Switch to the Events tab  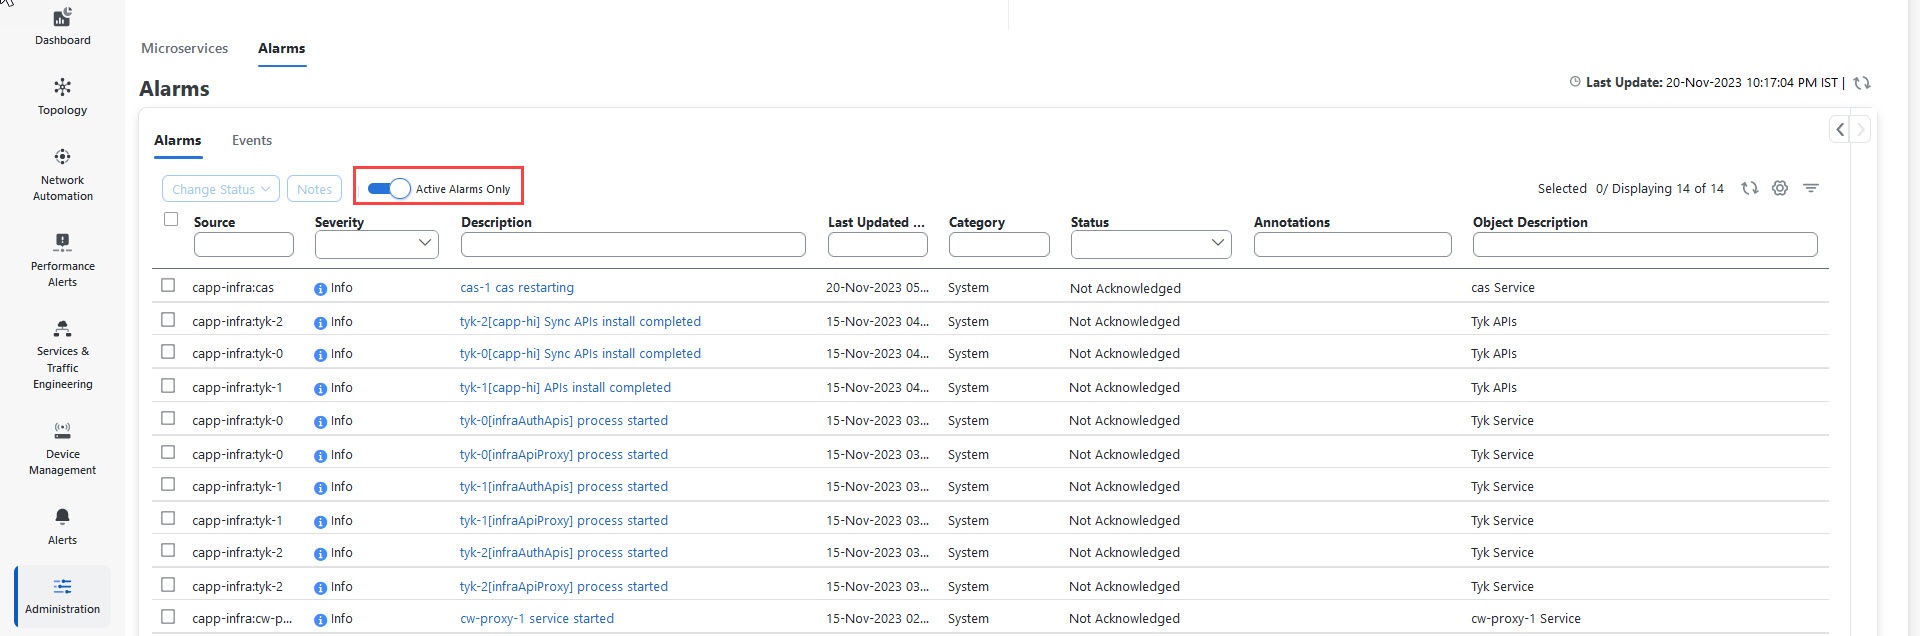[251, 140]
